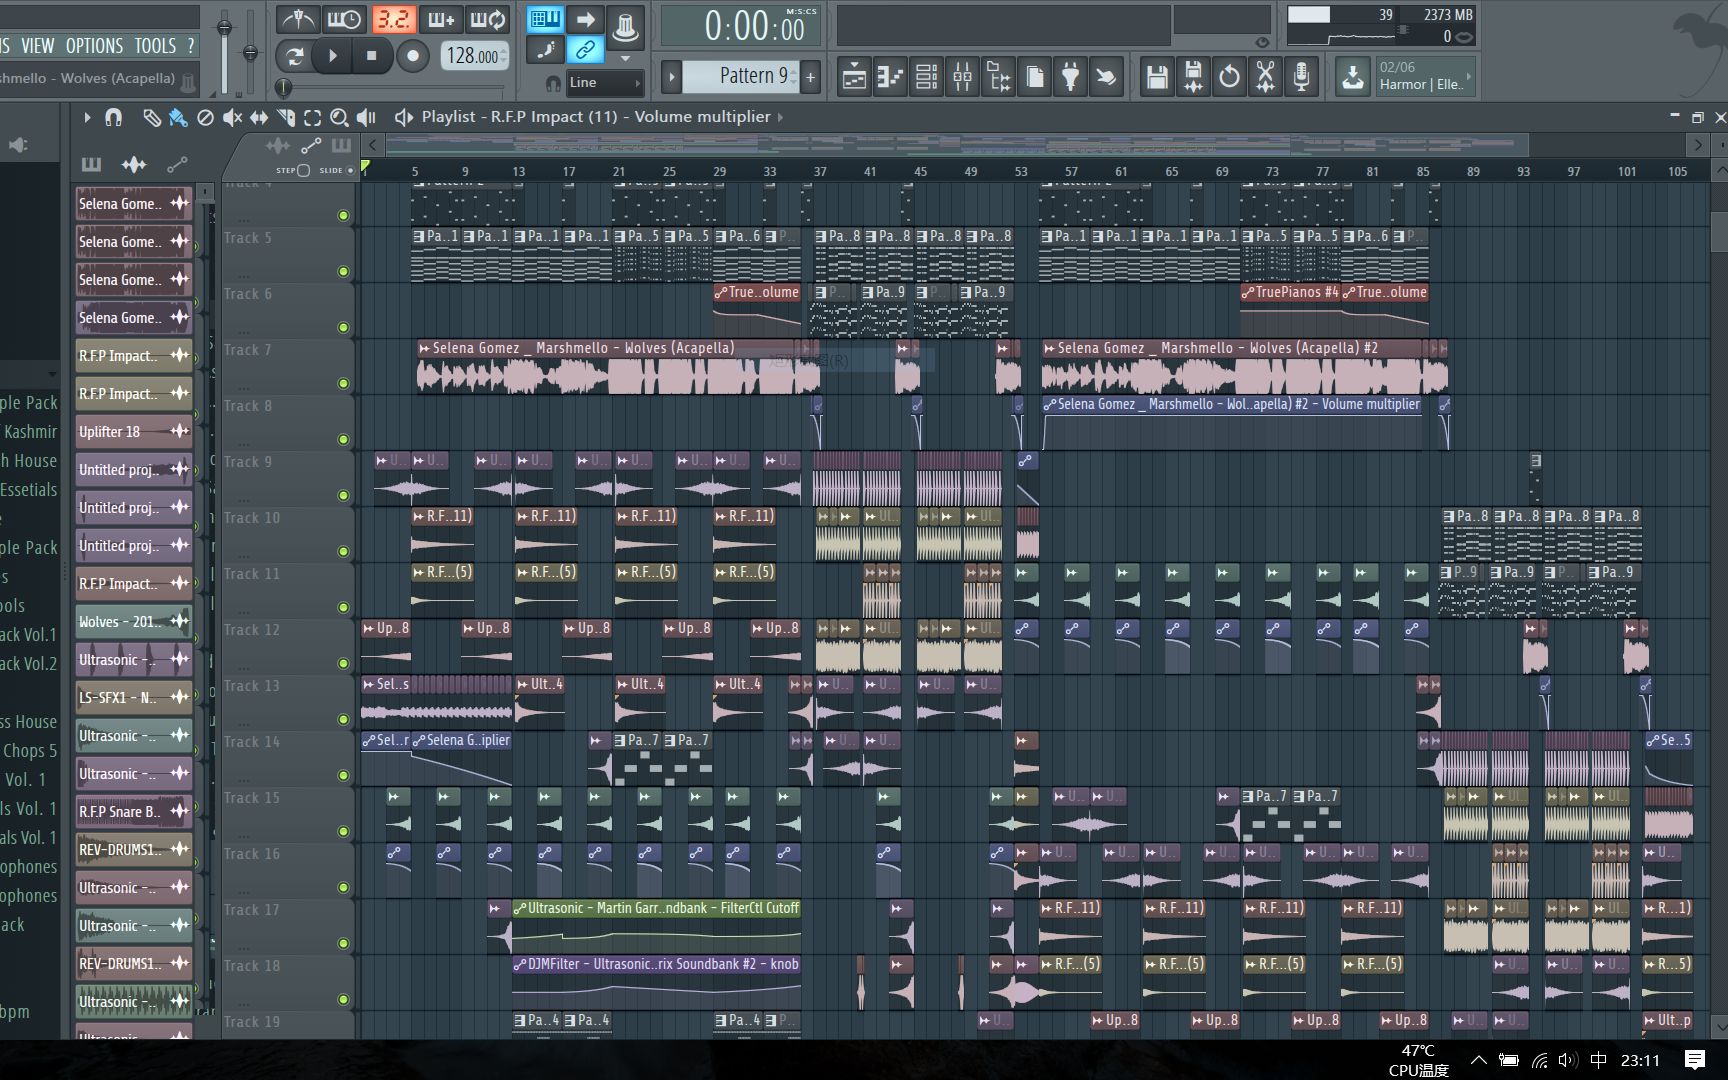Open the plugin picker plug button

[1070, 77]
